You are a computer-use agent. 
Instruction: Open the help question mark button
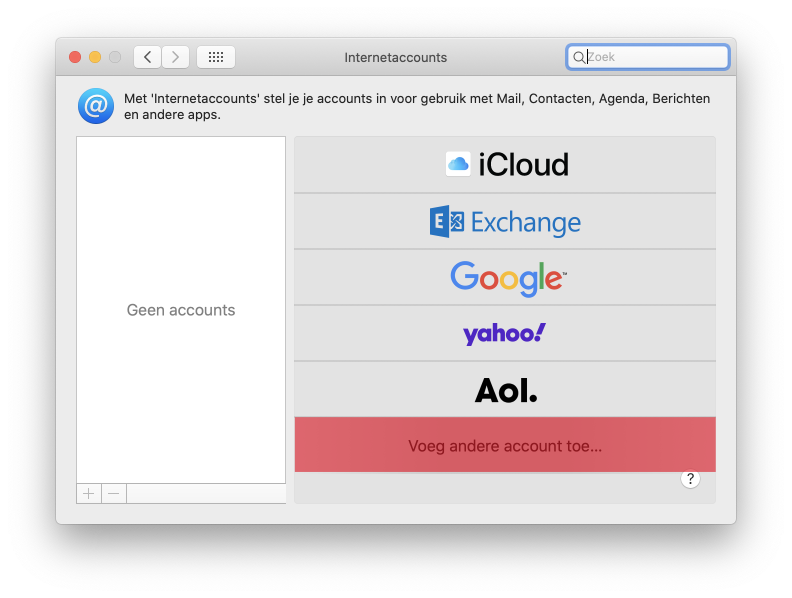coord(690,479)
